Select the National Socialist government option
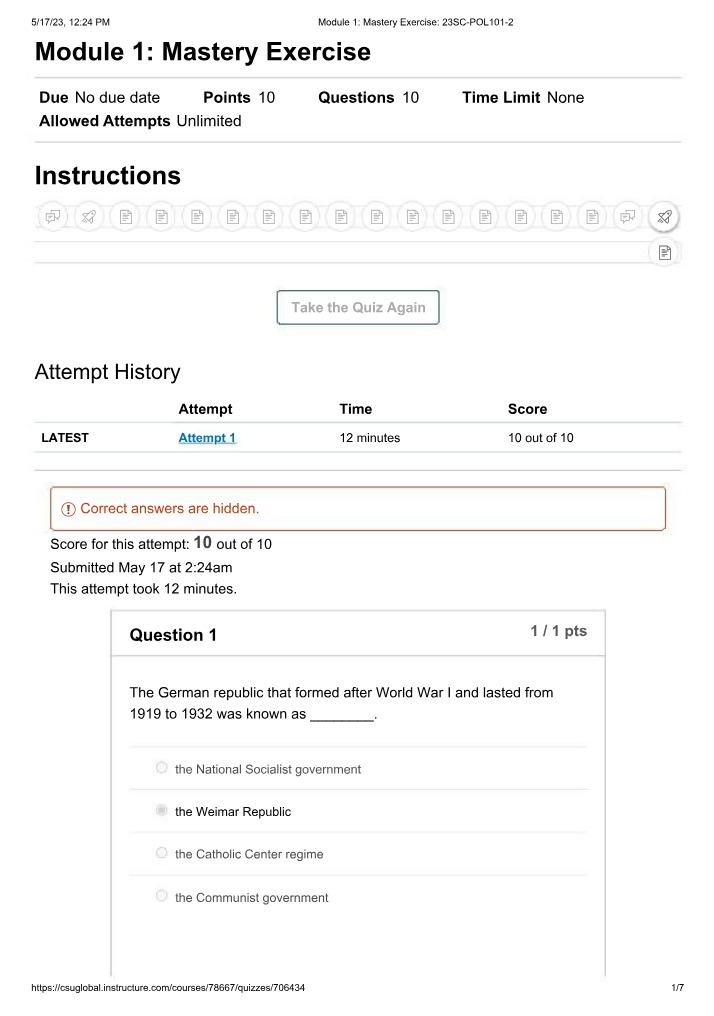The height and width of the screenshot is (1016, 714). [161, 768]
